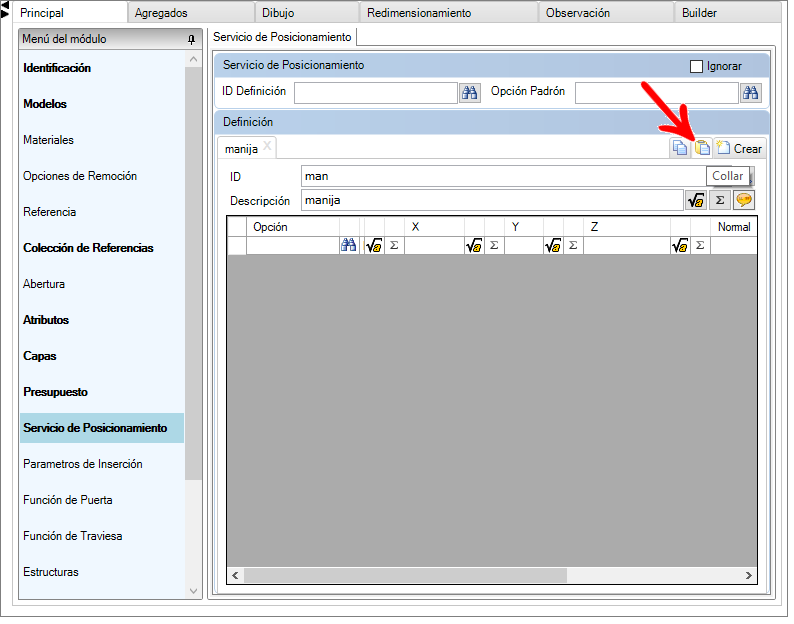This screenshot has height=624, width=794.
Task: Open Modelos in module menu
Action: point(45,104)
